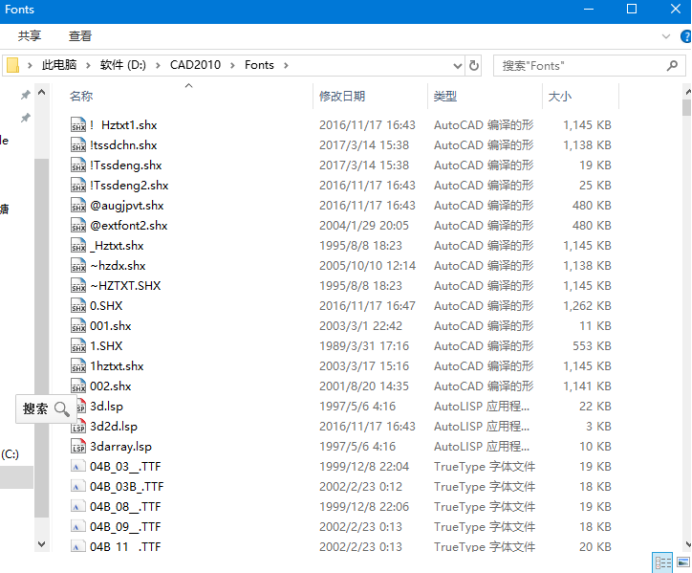Click the second pin icon in navigation pane
Screen dimensions: 692x573
26,117
